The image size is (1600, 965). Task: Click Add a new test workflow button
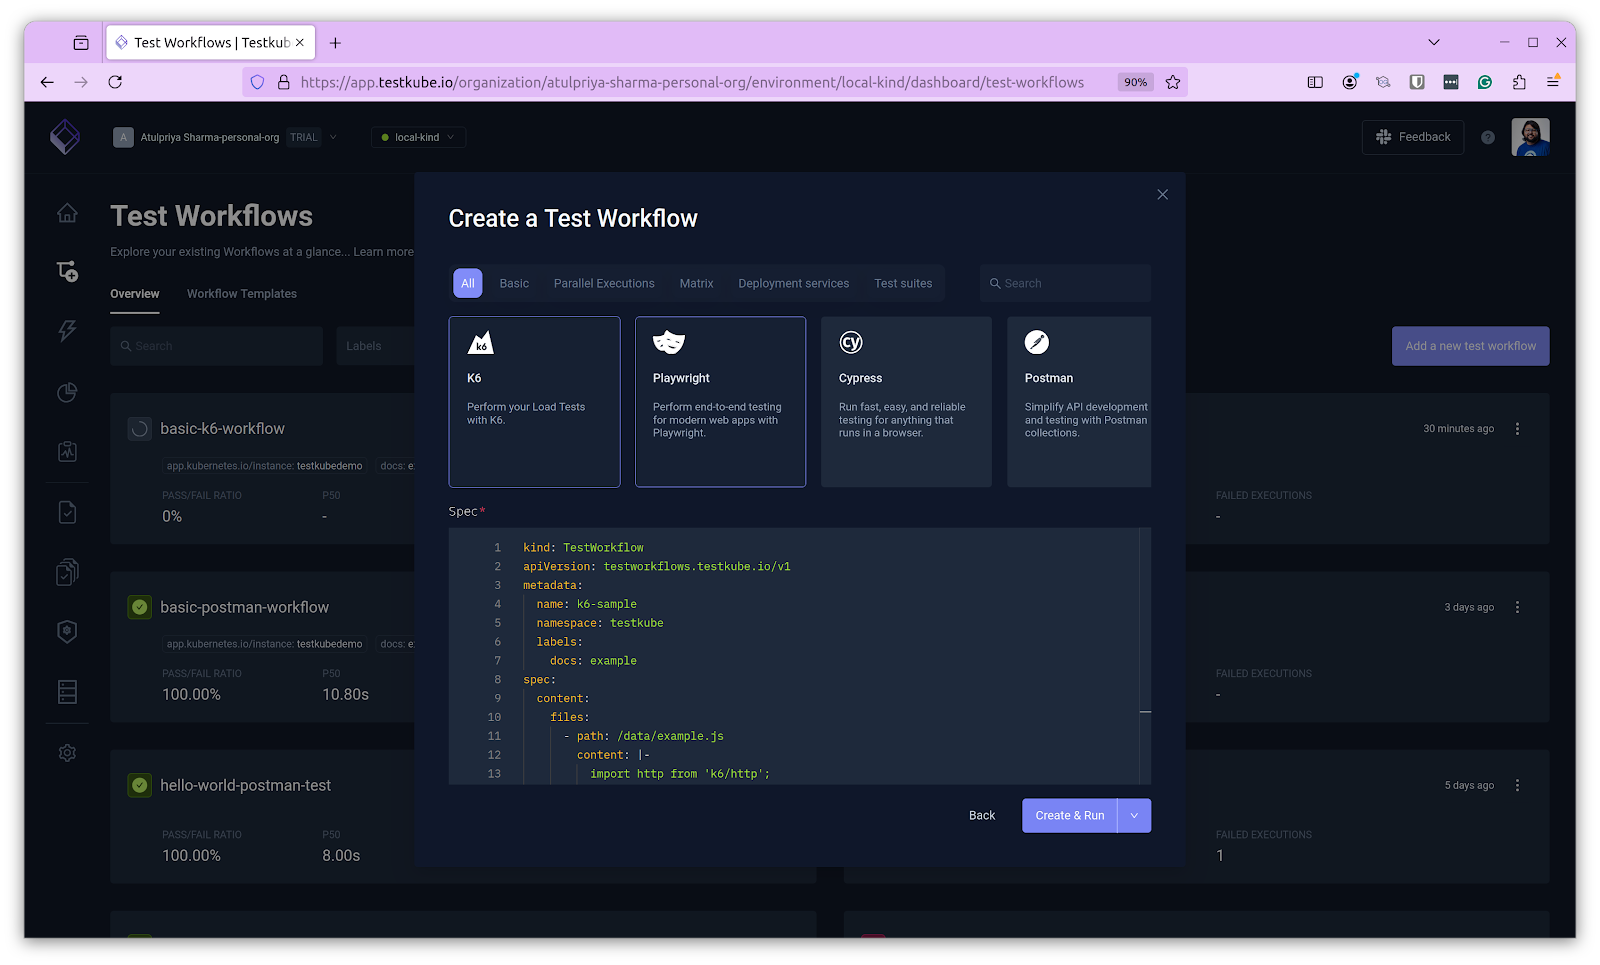pos(1470,346)
